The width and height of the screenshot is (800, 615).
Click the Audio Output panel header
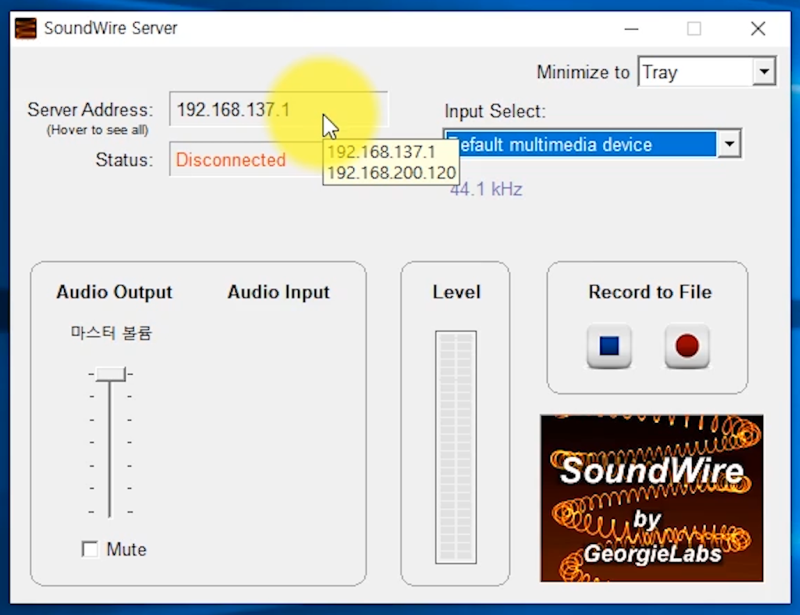click(114, 292)
